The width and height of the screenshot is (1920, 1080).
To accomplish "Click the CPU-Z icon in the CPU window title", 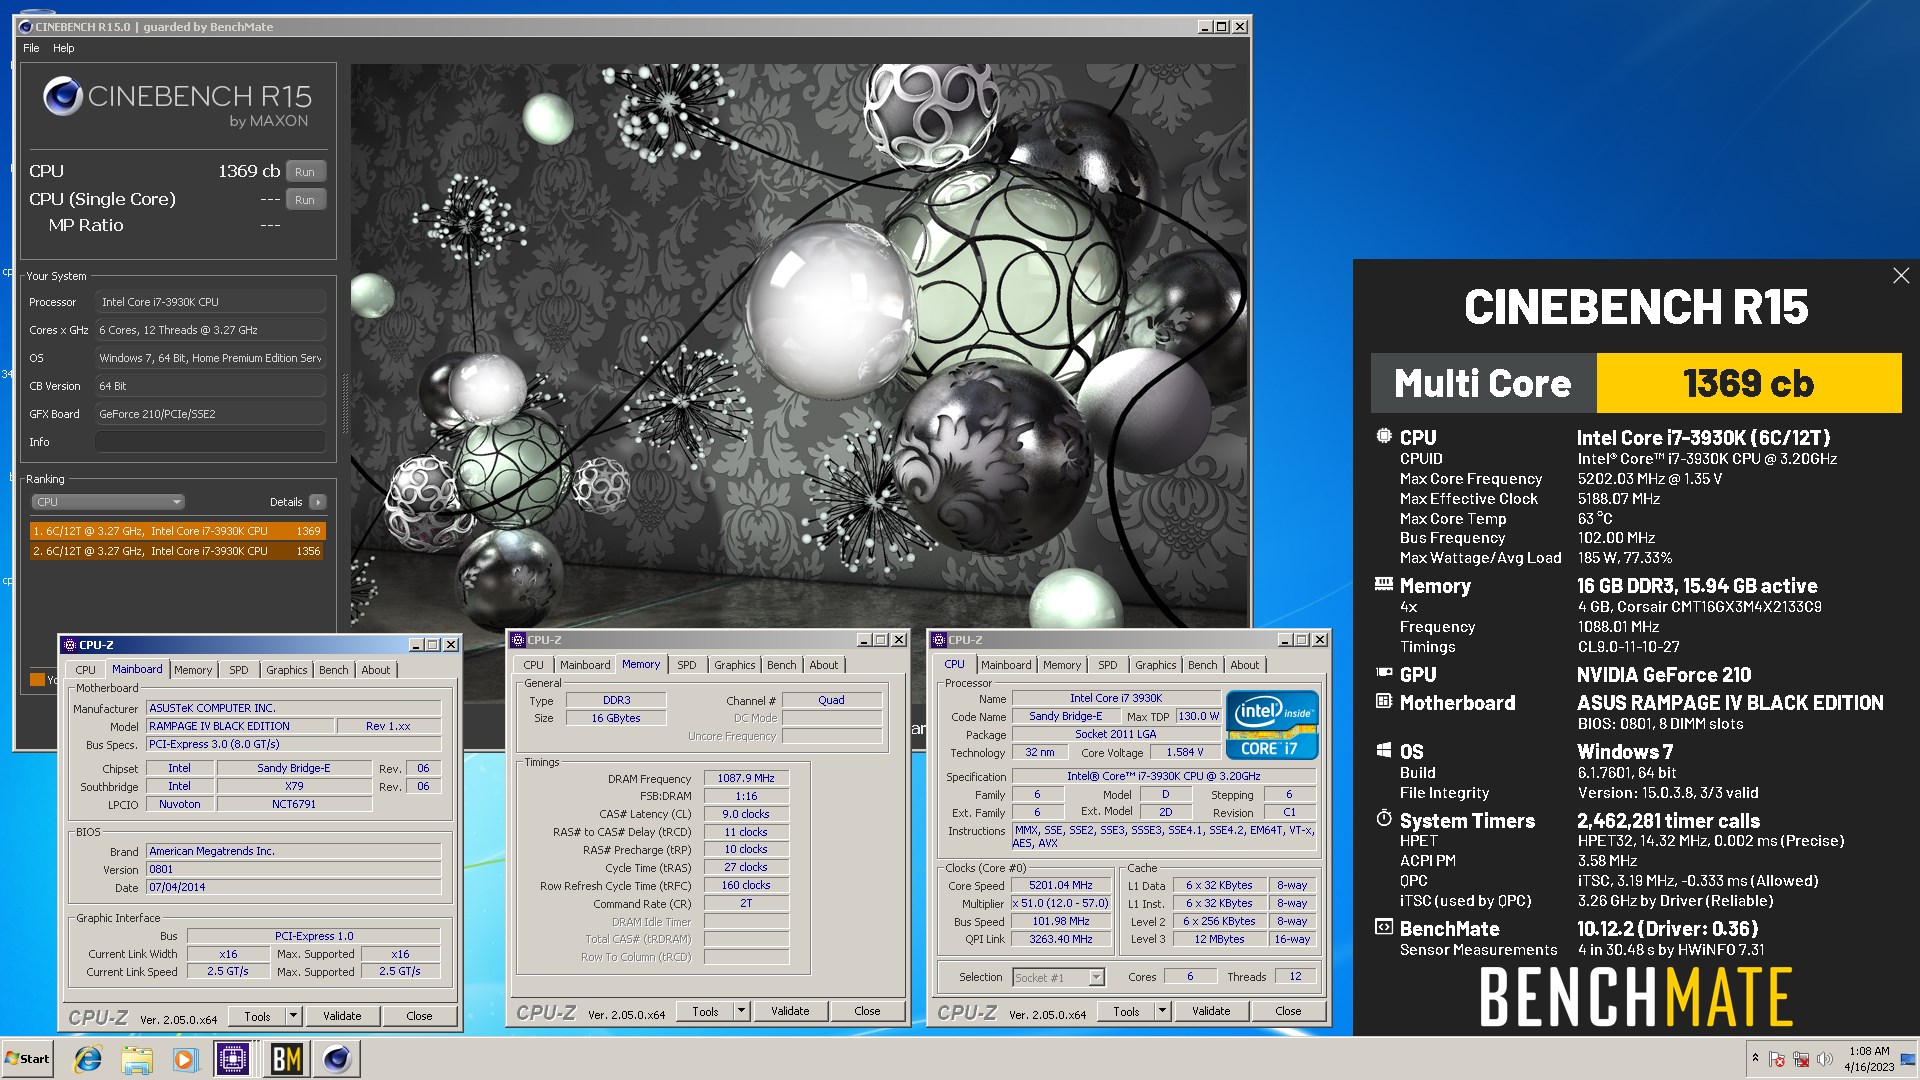I will [939, 640].
